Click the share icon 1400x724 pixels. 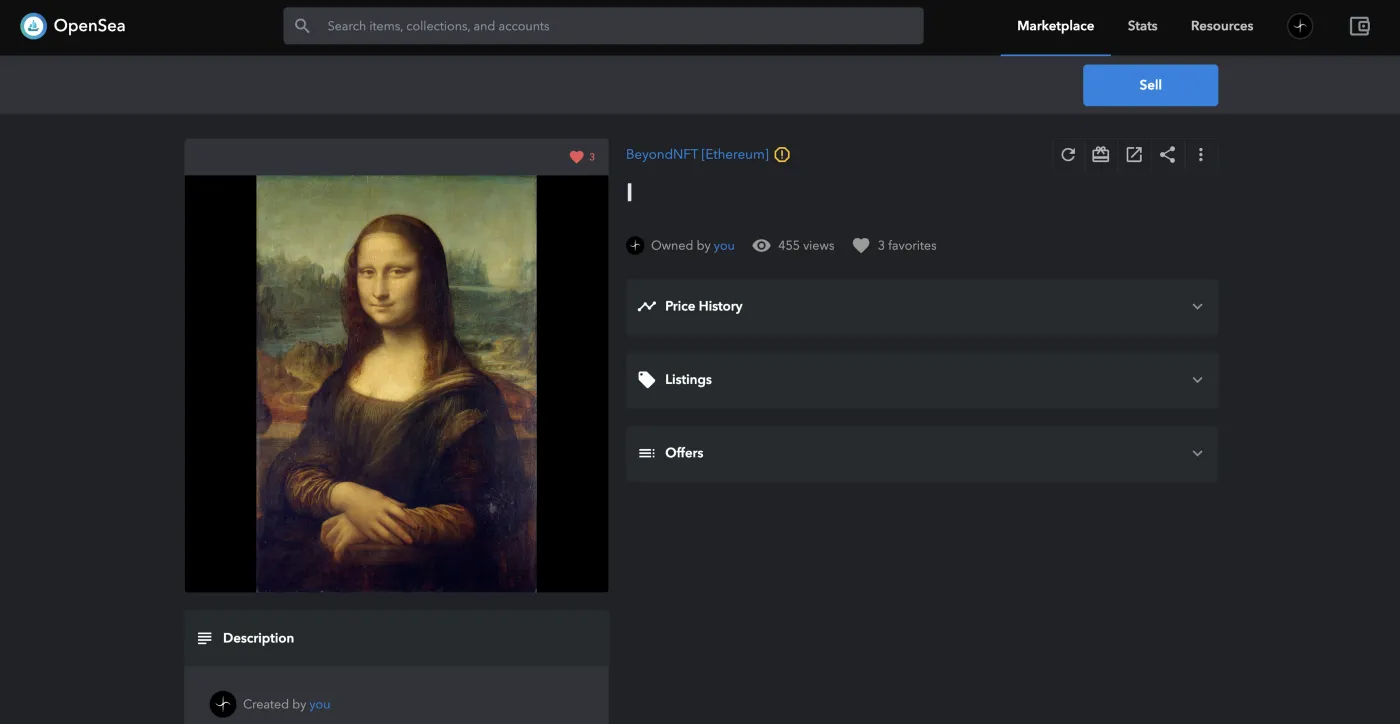tap(1167, 155)
